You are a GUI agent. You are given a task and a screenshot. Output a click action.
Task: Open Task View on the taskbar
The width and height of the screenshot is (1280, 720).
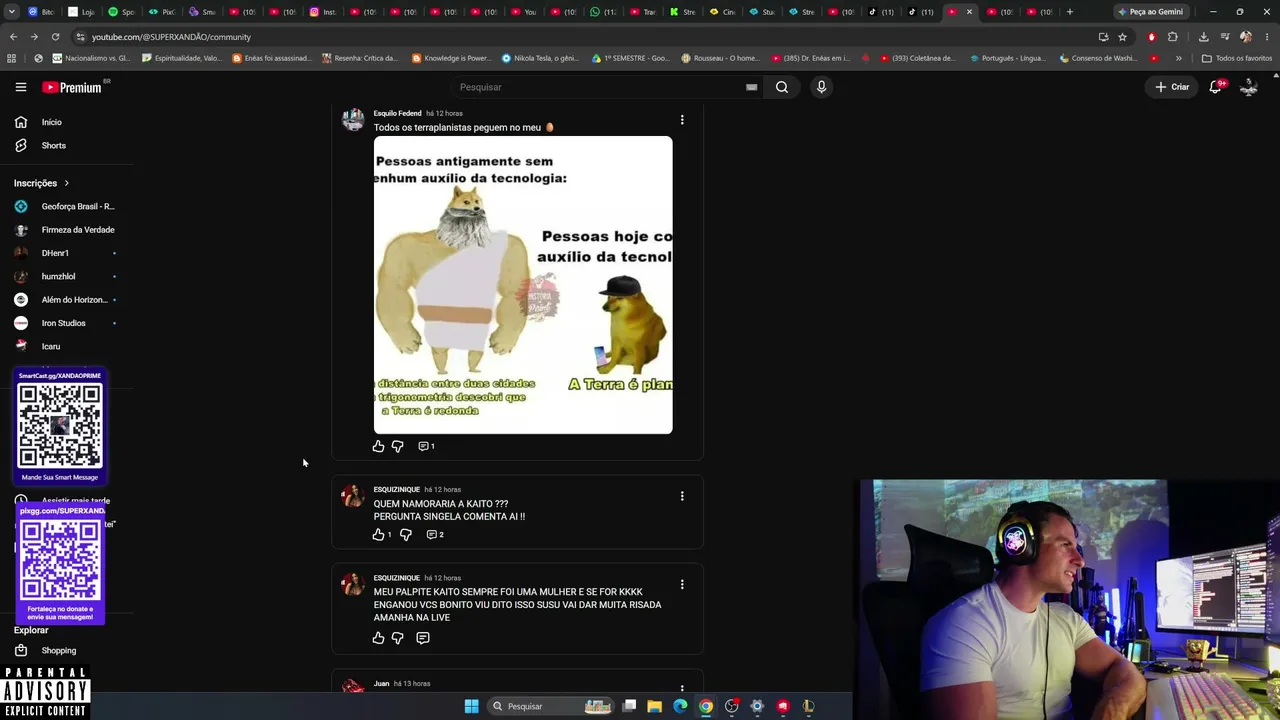pyautogui.click(x=629, y=706)
